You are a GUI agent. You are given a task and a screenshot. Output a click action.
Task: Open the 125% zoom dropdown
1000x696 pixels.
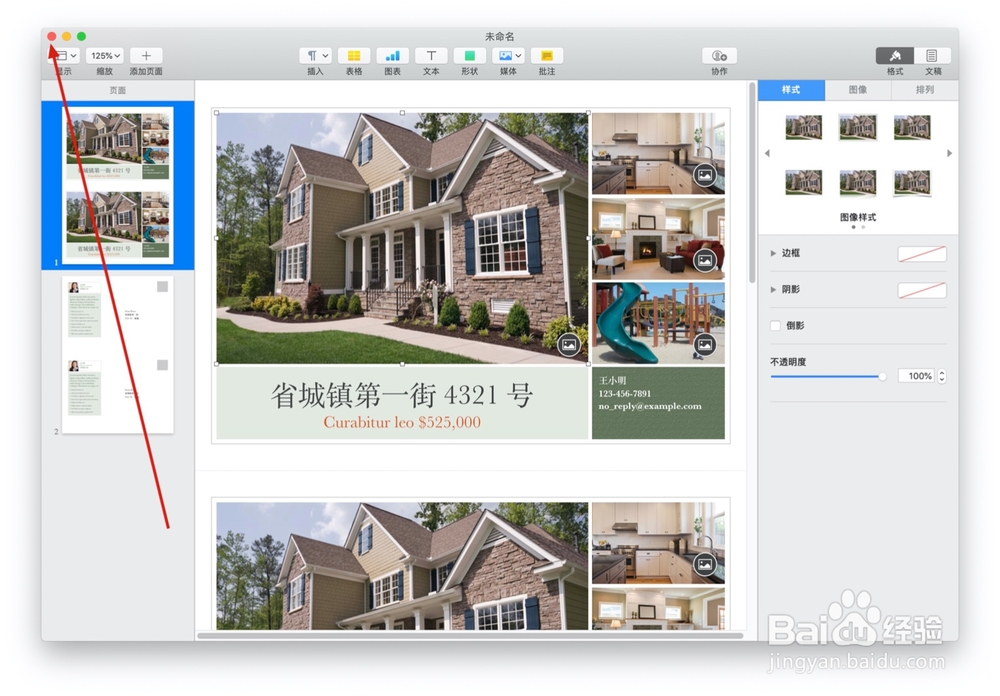click(x=105, y=56)
